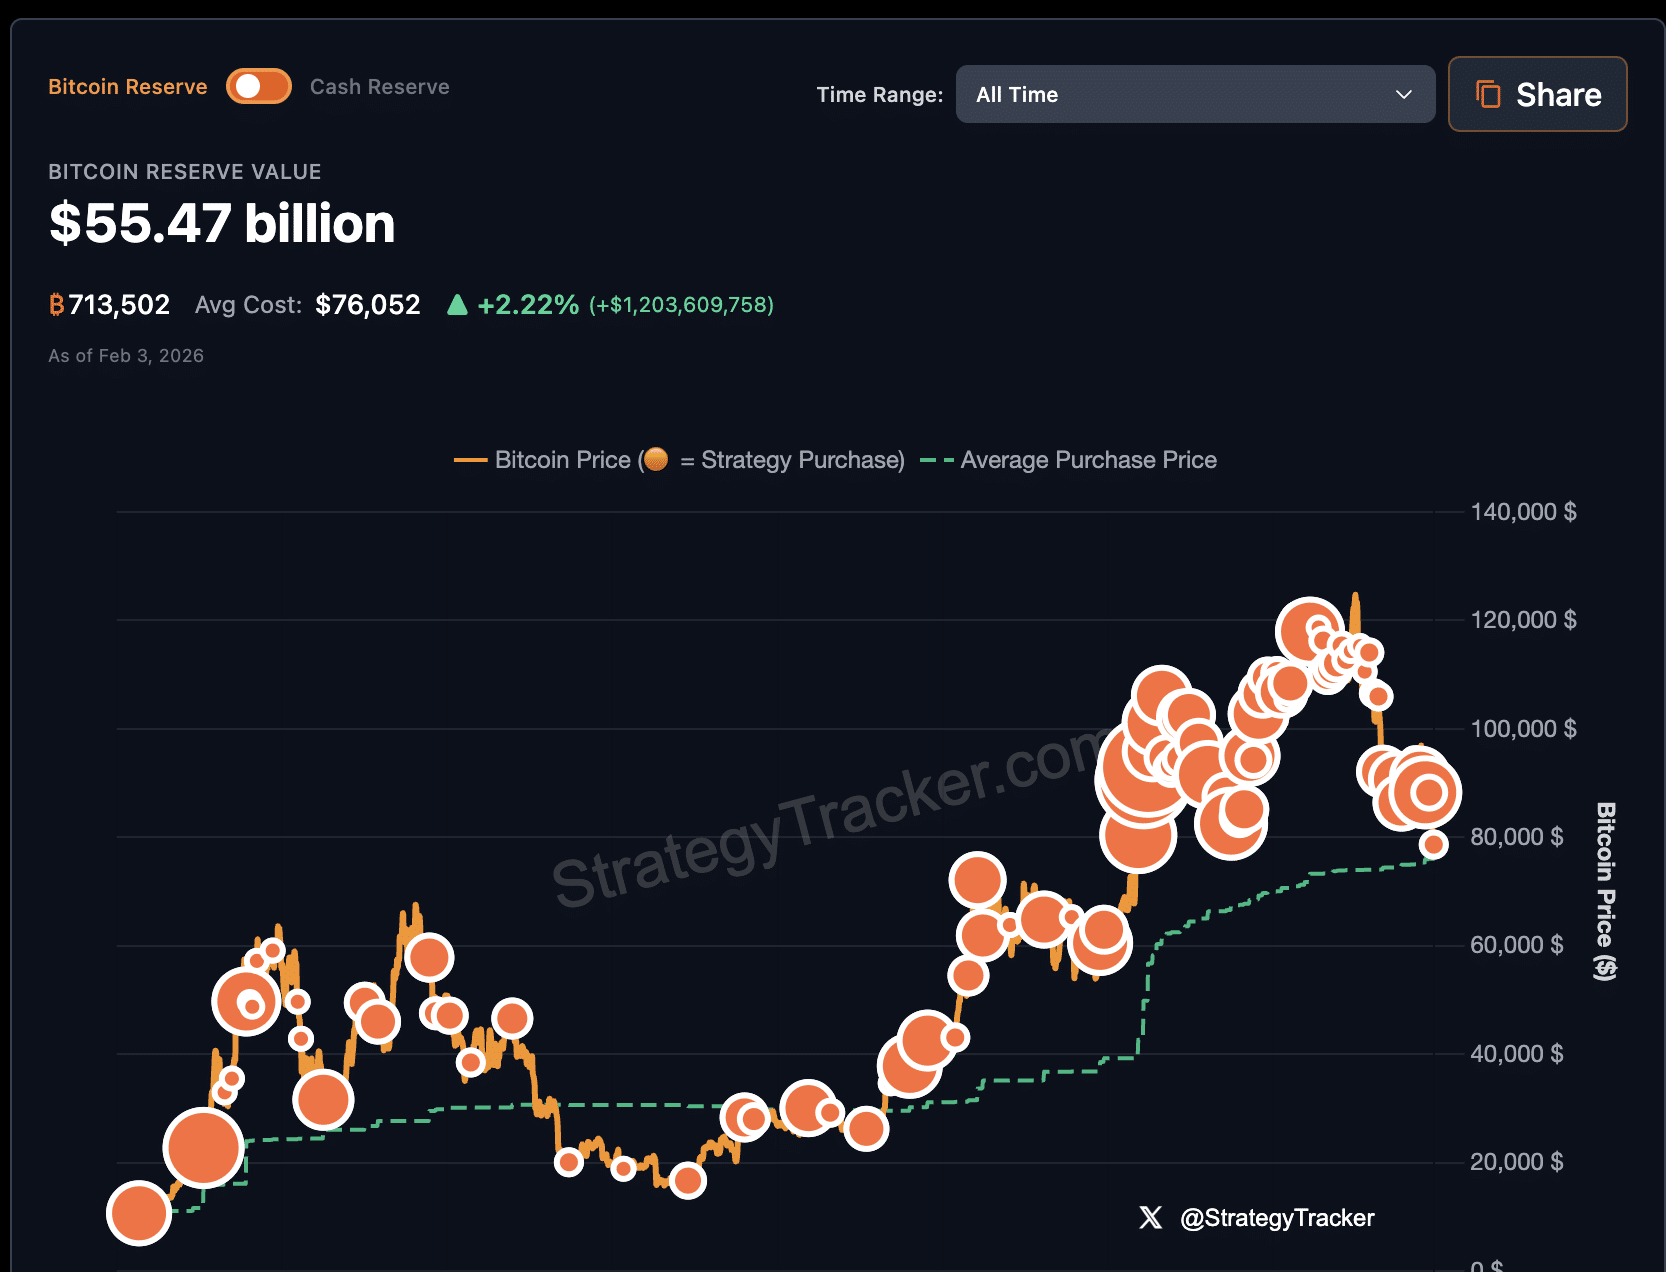
Task: Click the Share copy icon
Action: coord(1489,94)
